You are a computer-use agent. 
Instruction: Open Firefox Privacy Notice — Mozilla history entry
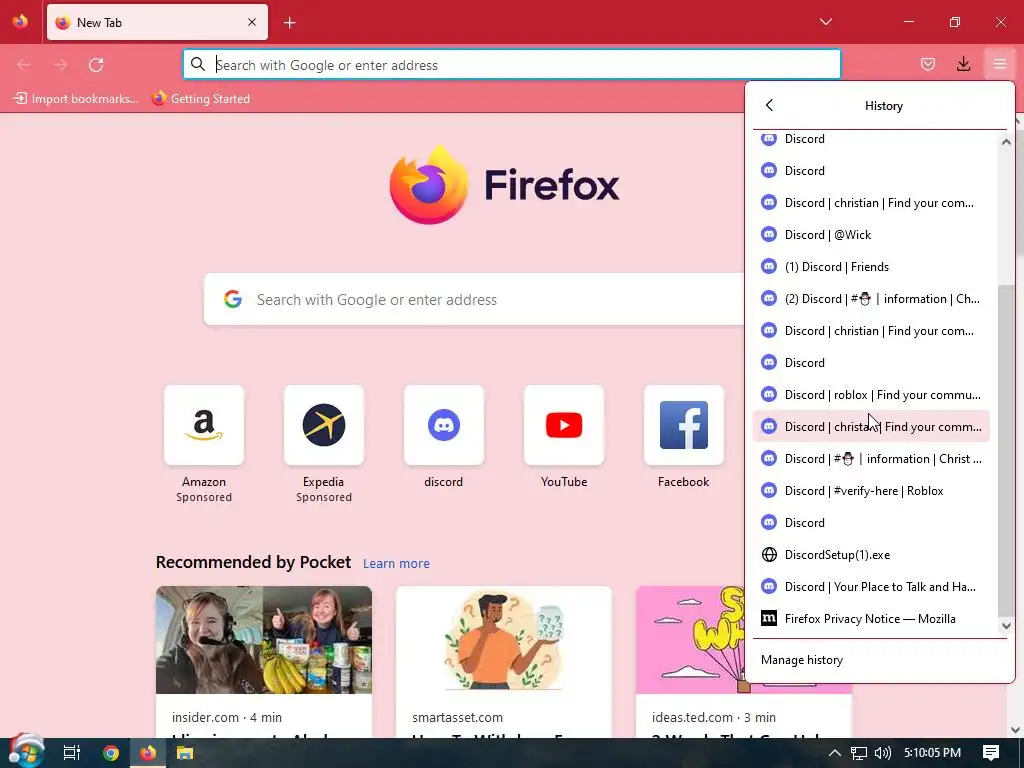tap(871, 618)
